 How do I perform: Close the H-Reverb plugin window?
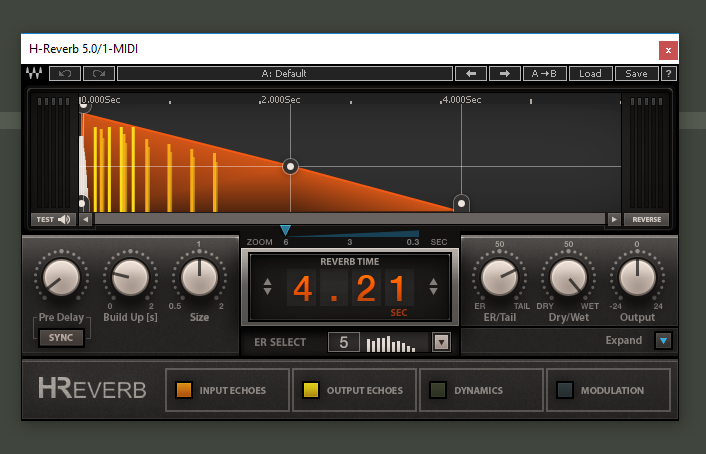click(668, 50)
